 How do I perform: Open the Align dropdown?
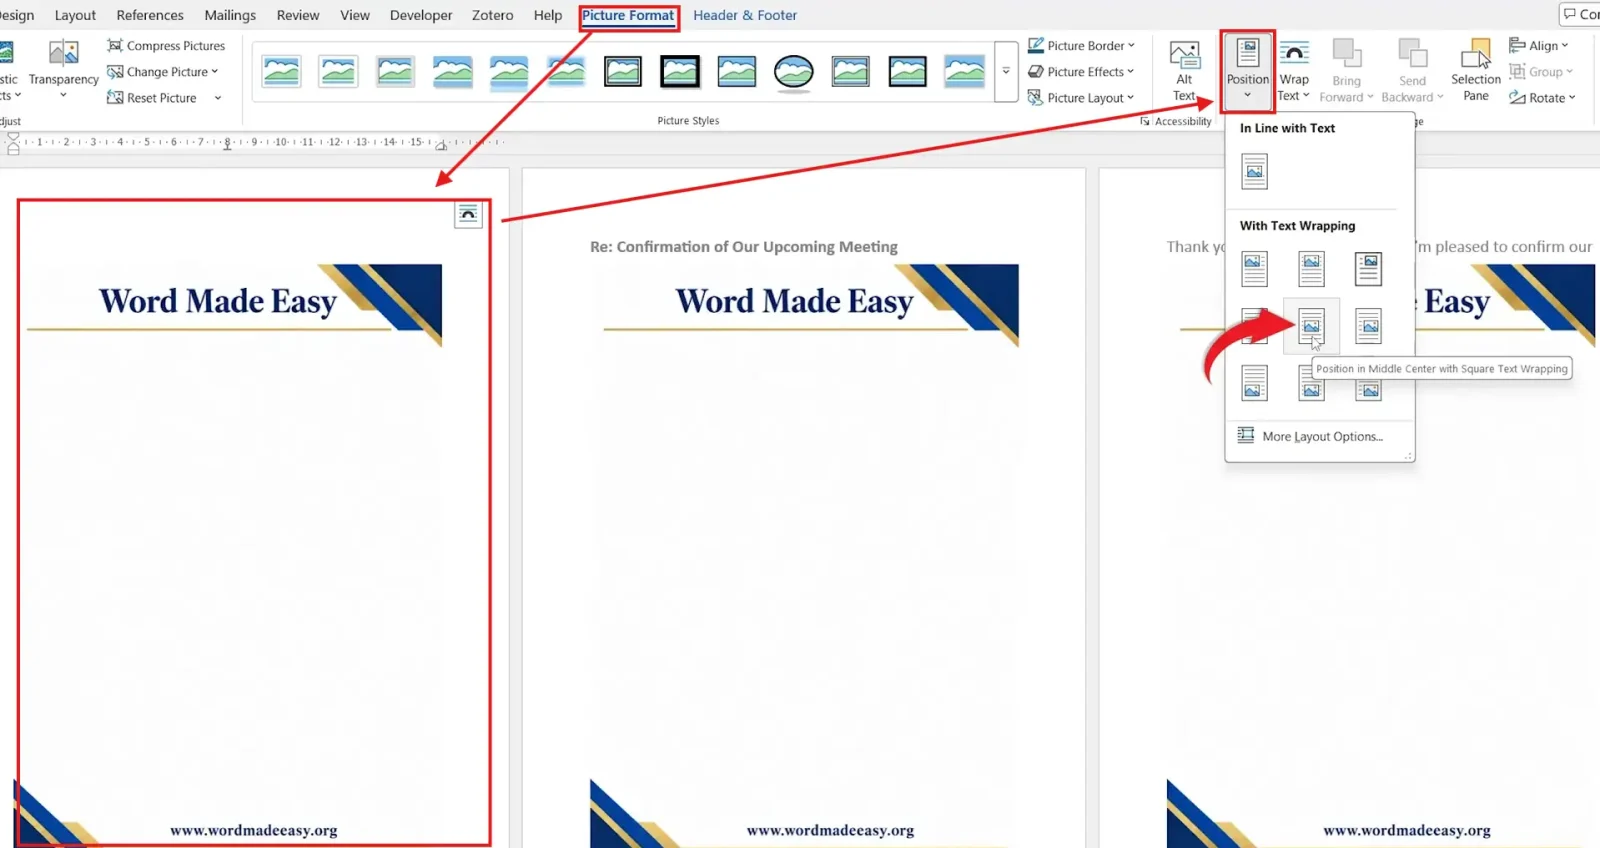point(1539,46)
